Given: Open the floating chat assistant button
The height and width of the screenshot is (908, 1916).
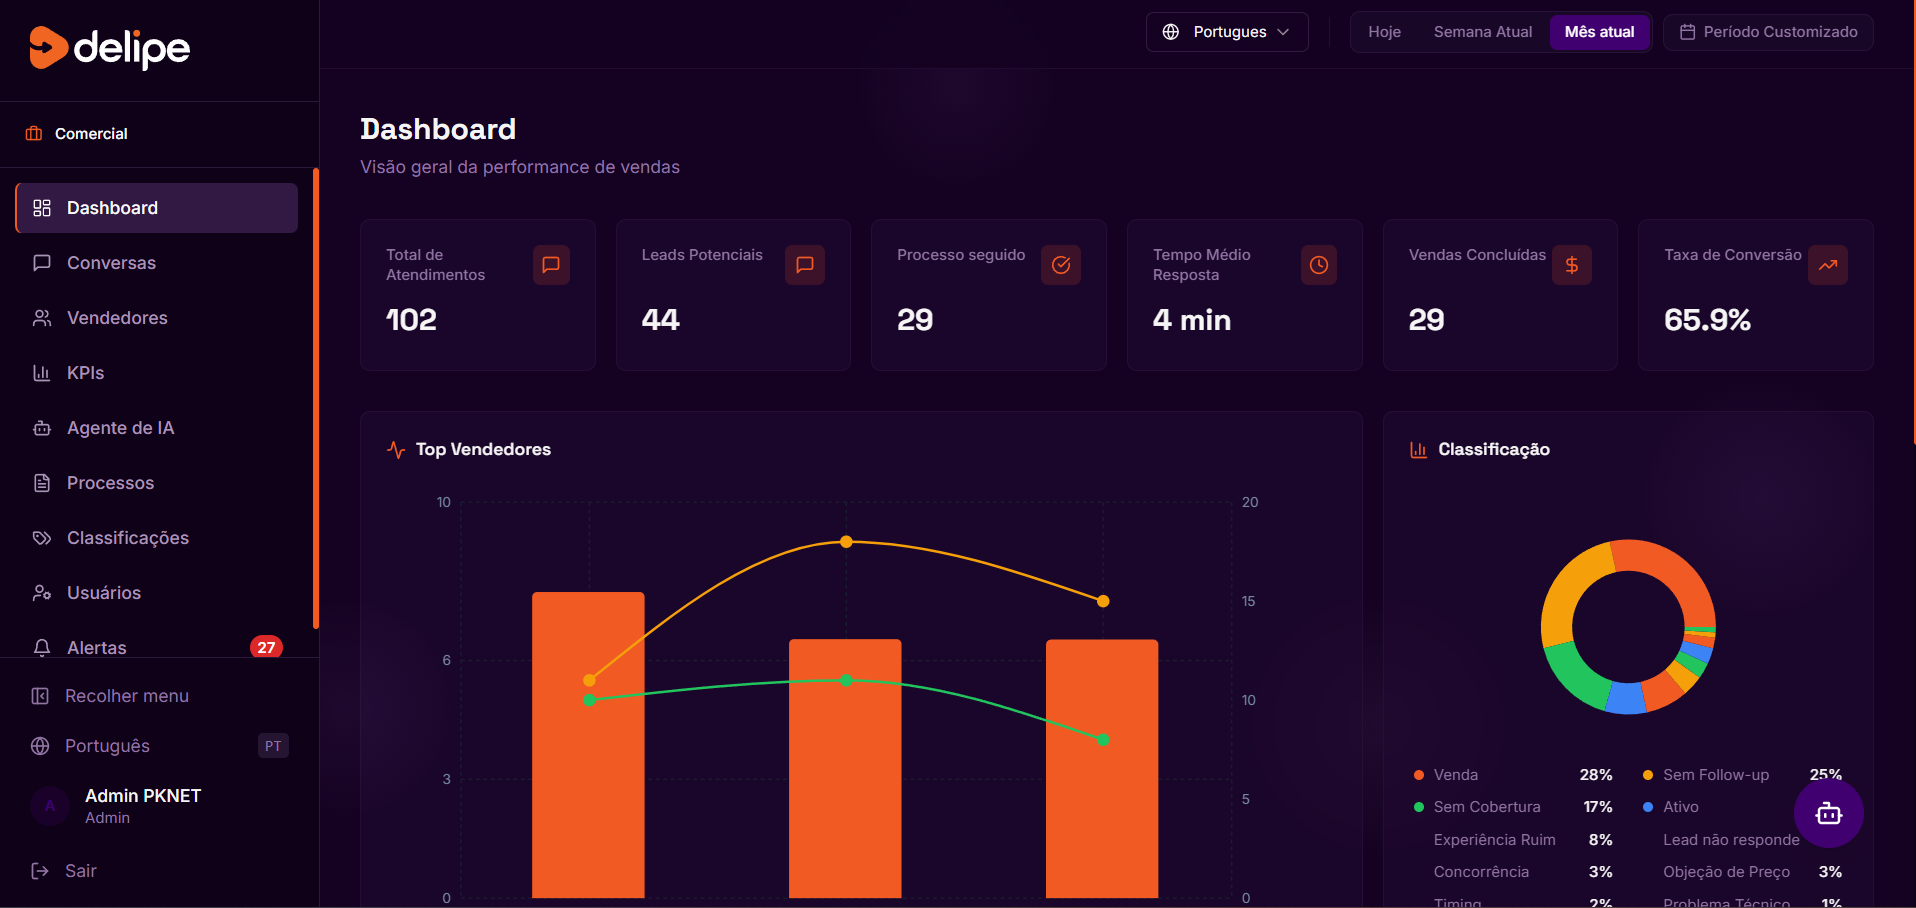Looking at the screenshot, I should tap(1828, 813).
